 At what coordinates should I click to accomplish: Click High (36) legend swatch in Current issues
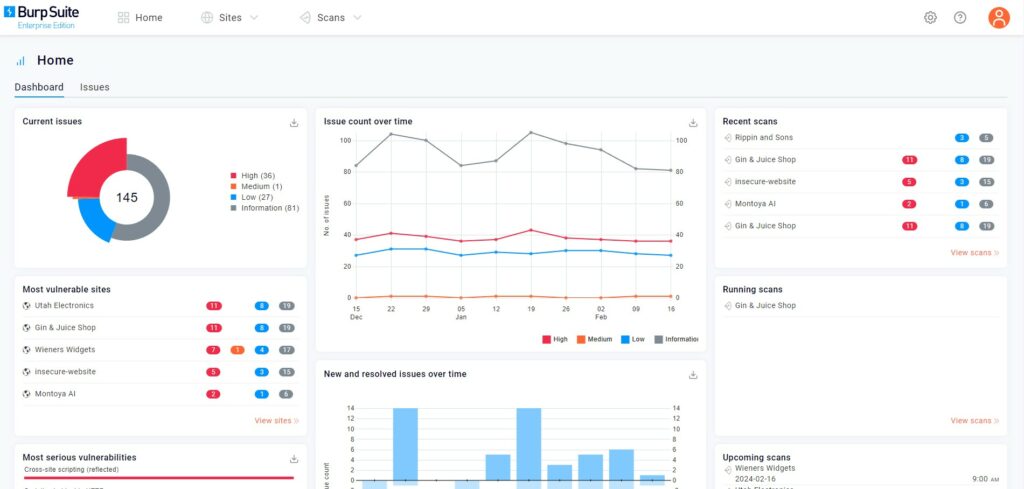233,176
